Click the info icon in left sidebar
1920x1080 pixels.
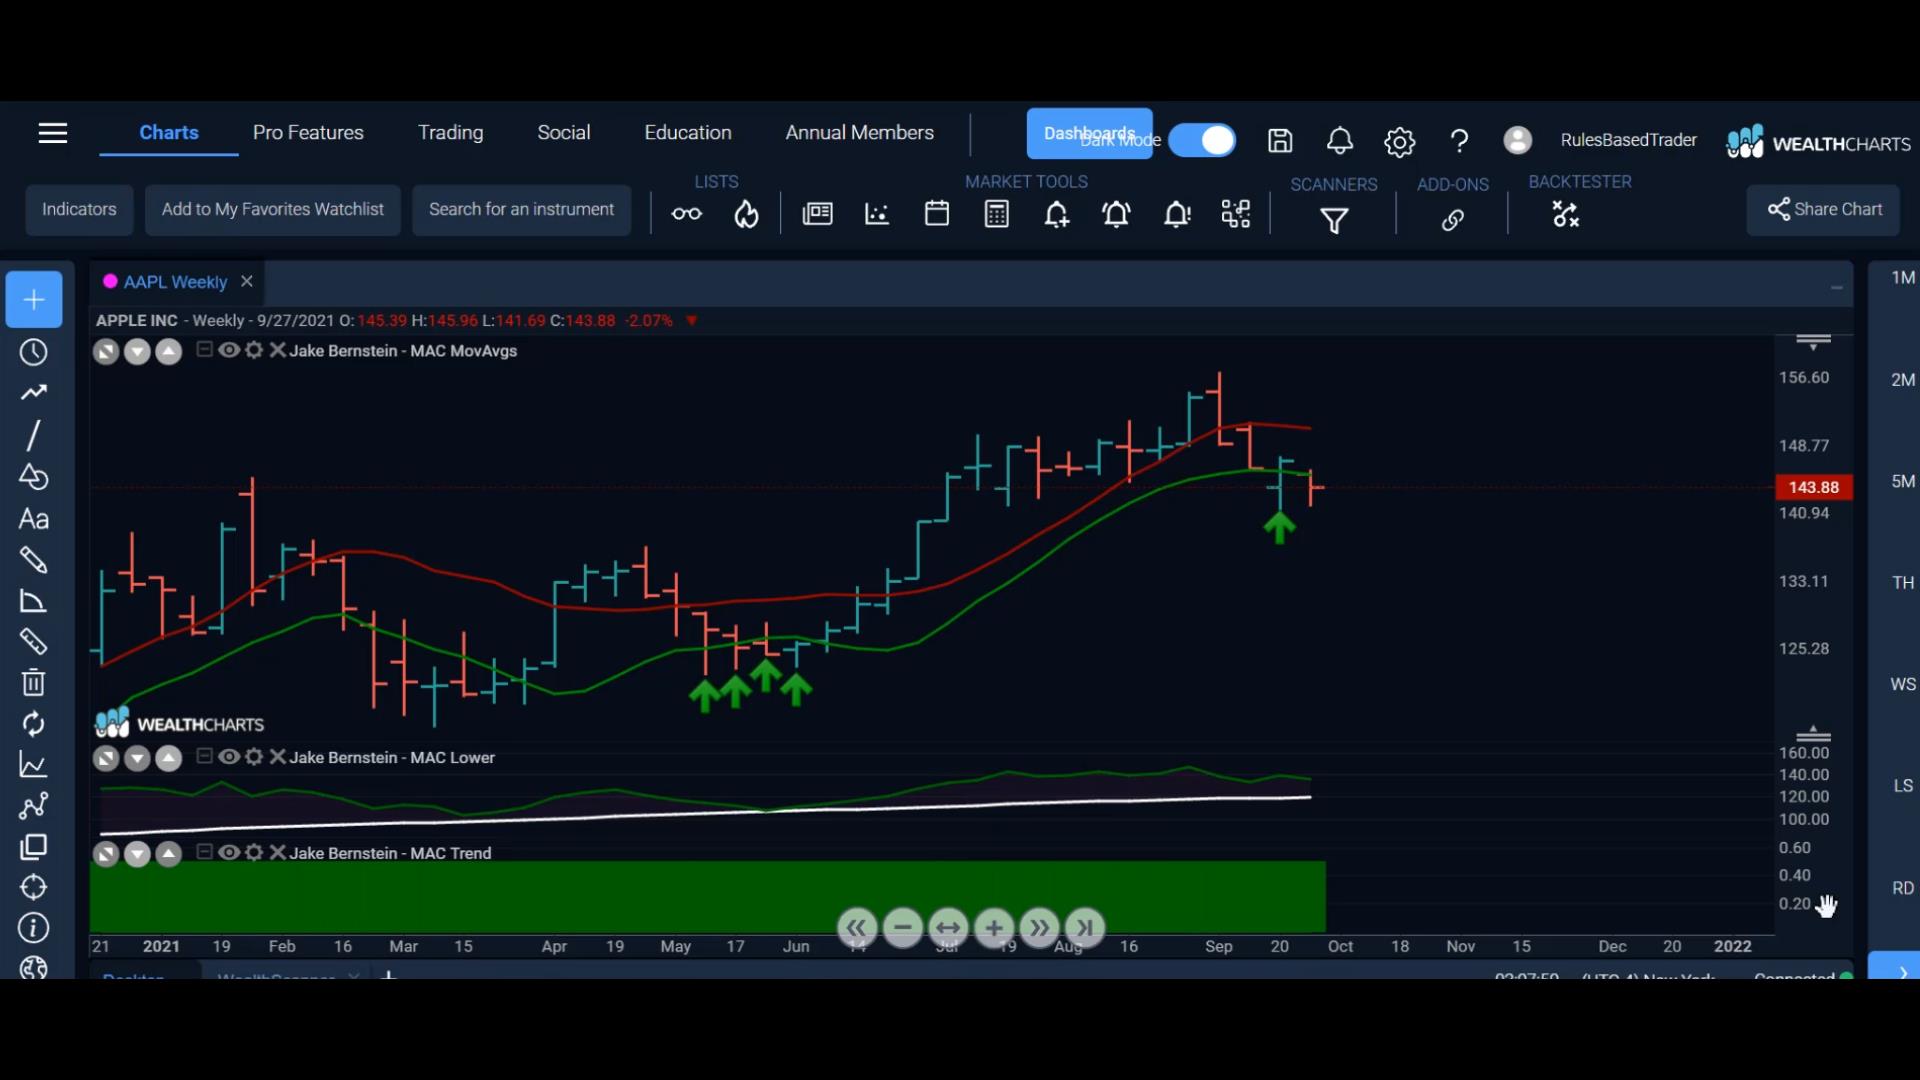34,929
